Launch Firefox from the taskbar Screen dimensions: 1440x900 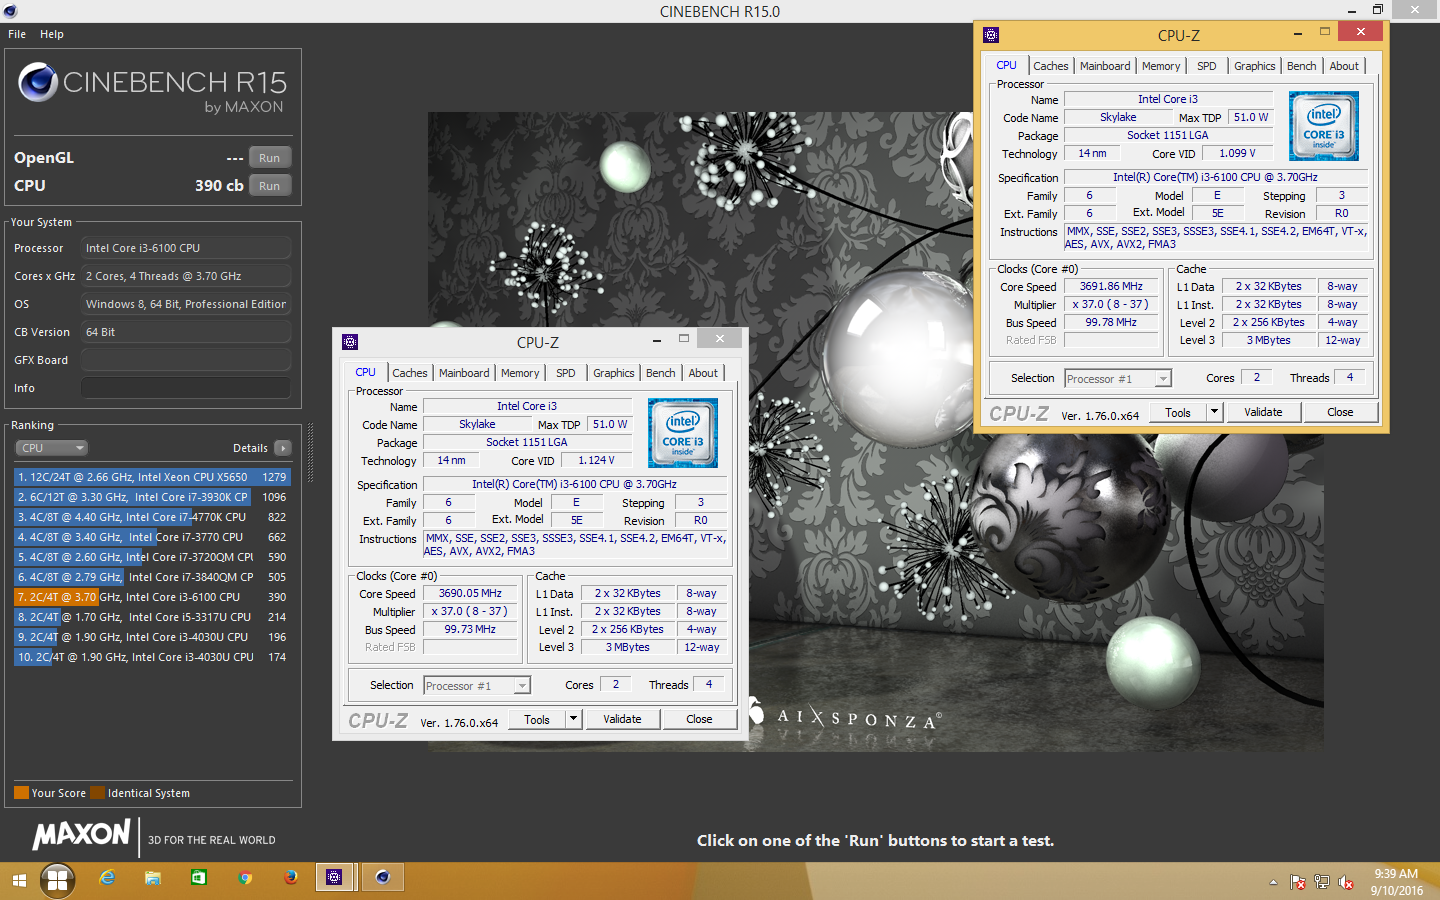click(291, 878)
